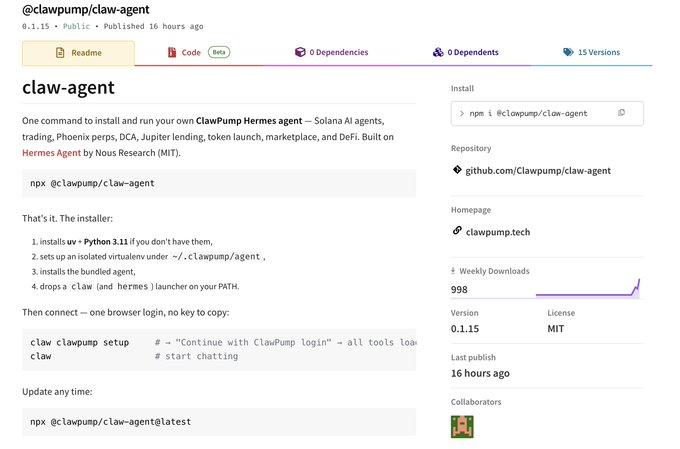Click the 'claw clawpump setup' code line

80,343
